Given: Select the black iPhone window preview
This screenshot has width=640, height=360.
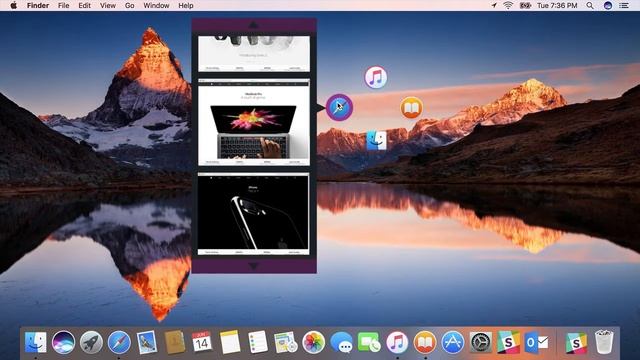Looking at the screenshot, I should click(x=254, y=214).
